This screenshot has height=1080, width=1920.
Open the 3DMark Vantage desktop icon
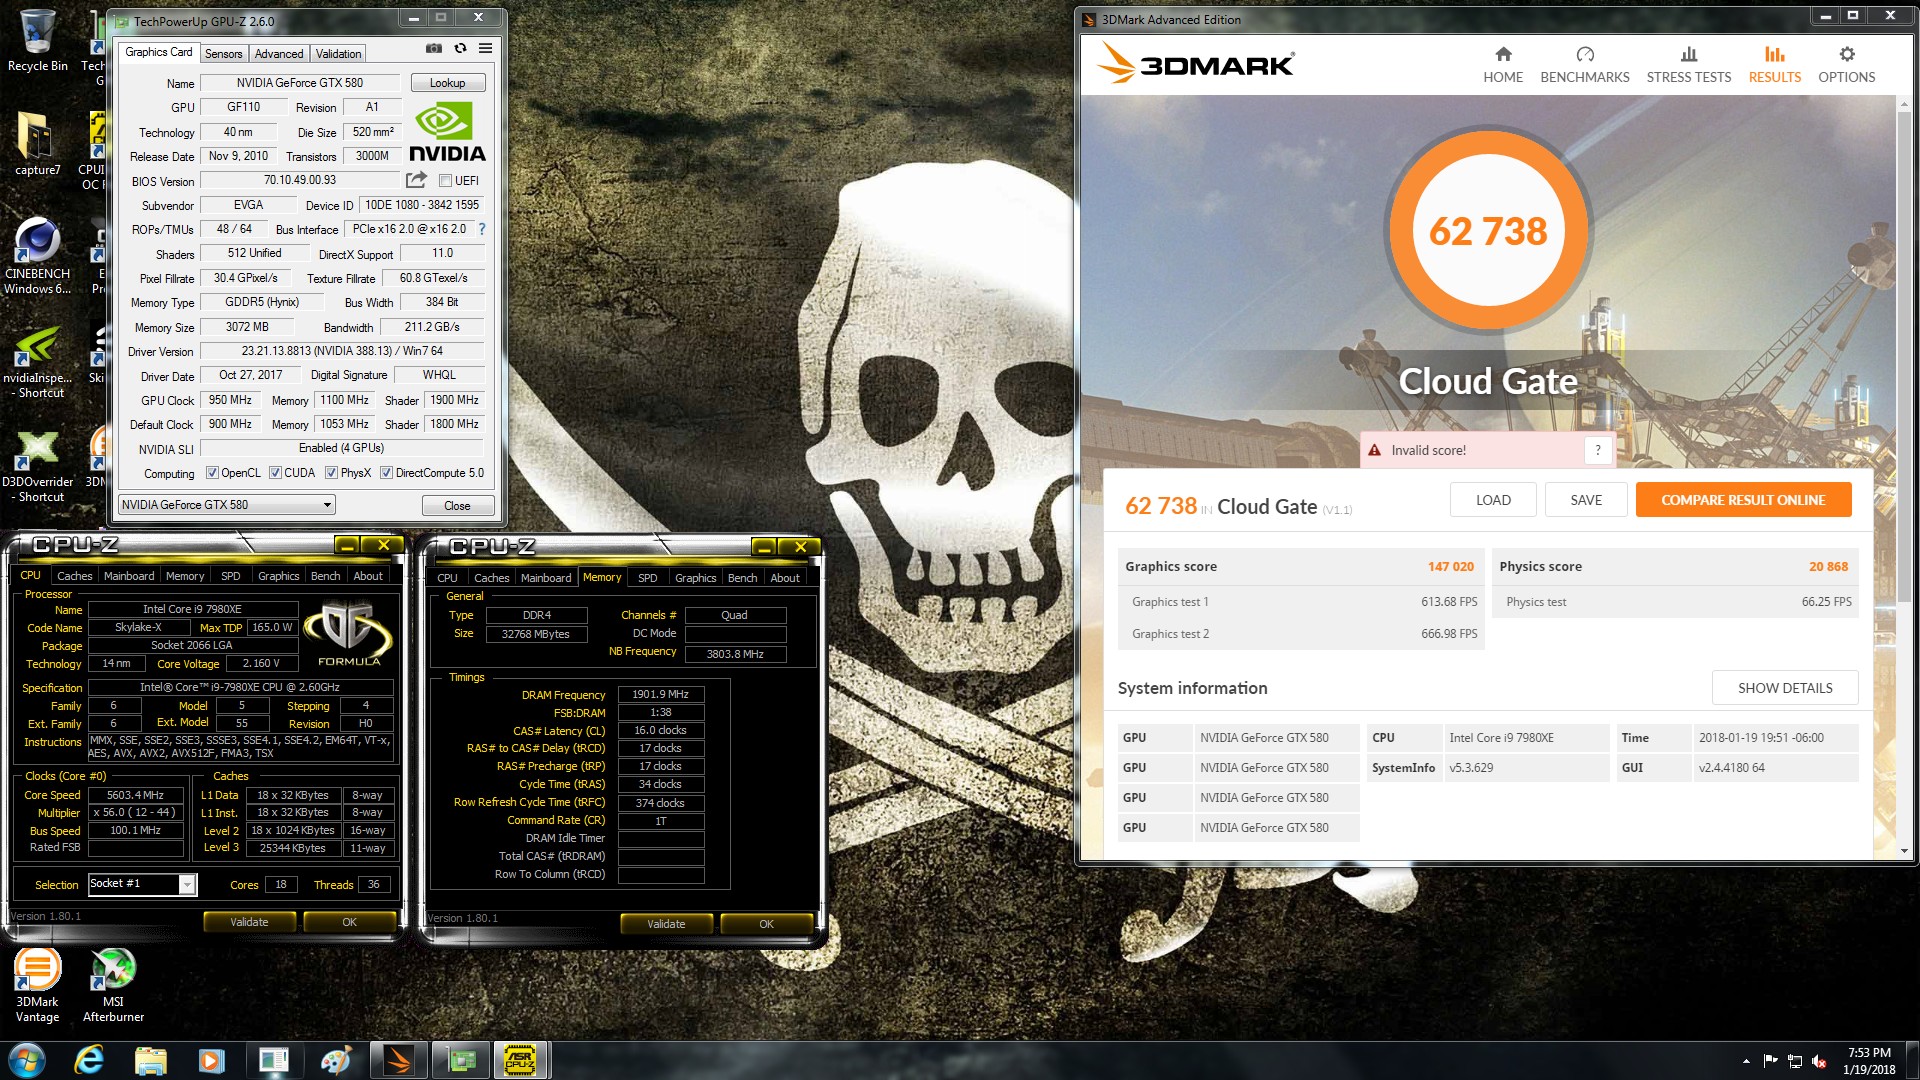[37, 986]
